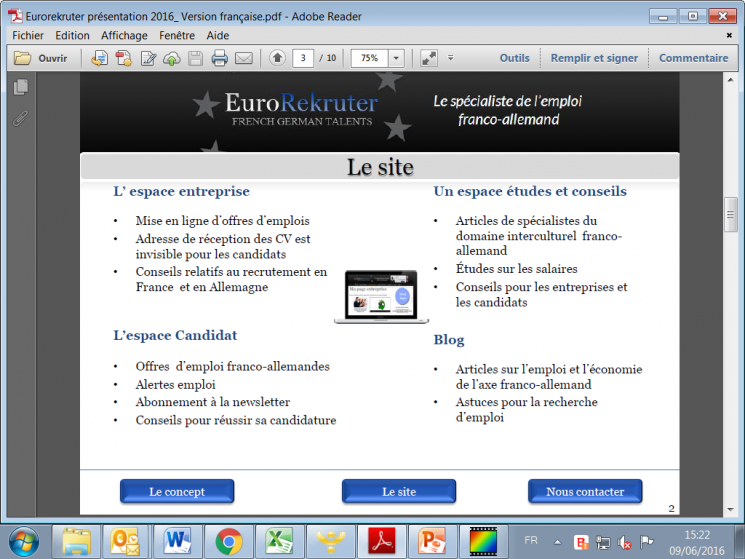Click the Alertes emploi bullet text
Viewport: 745px width, 559px height.
[x=175, y=385]
